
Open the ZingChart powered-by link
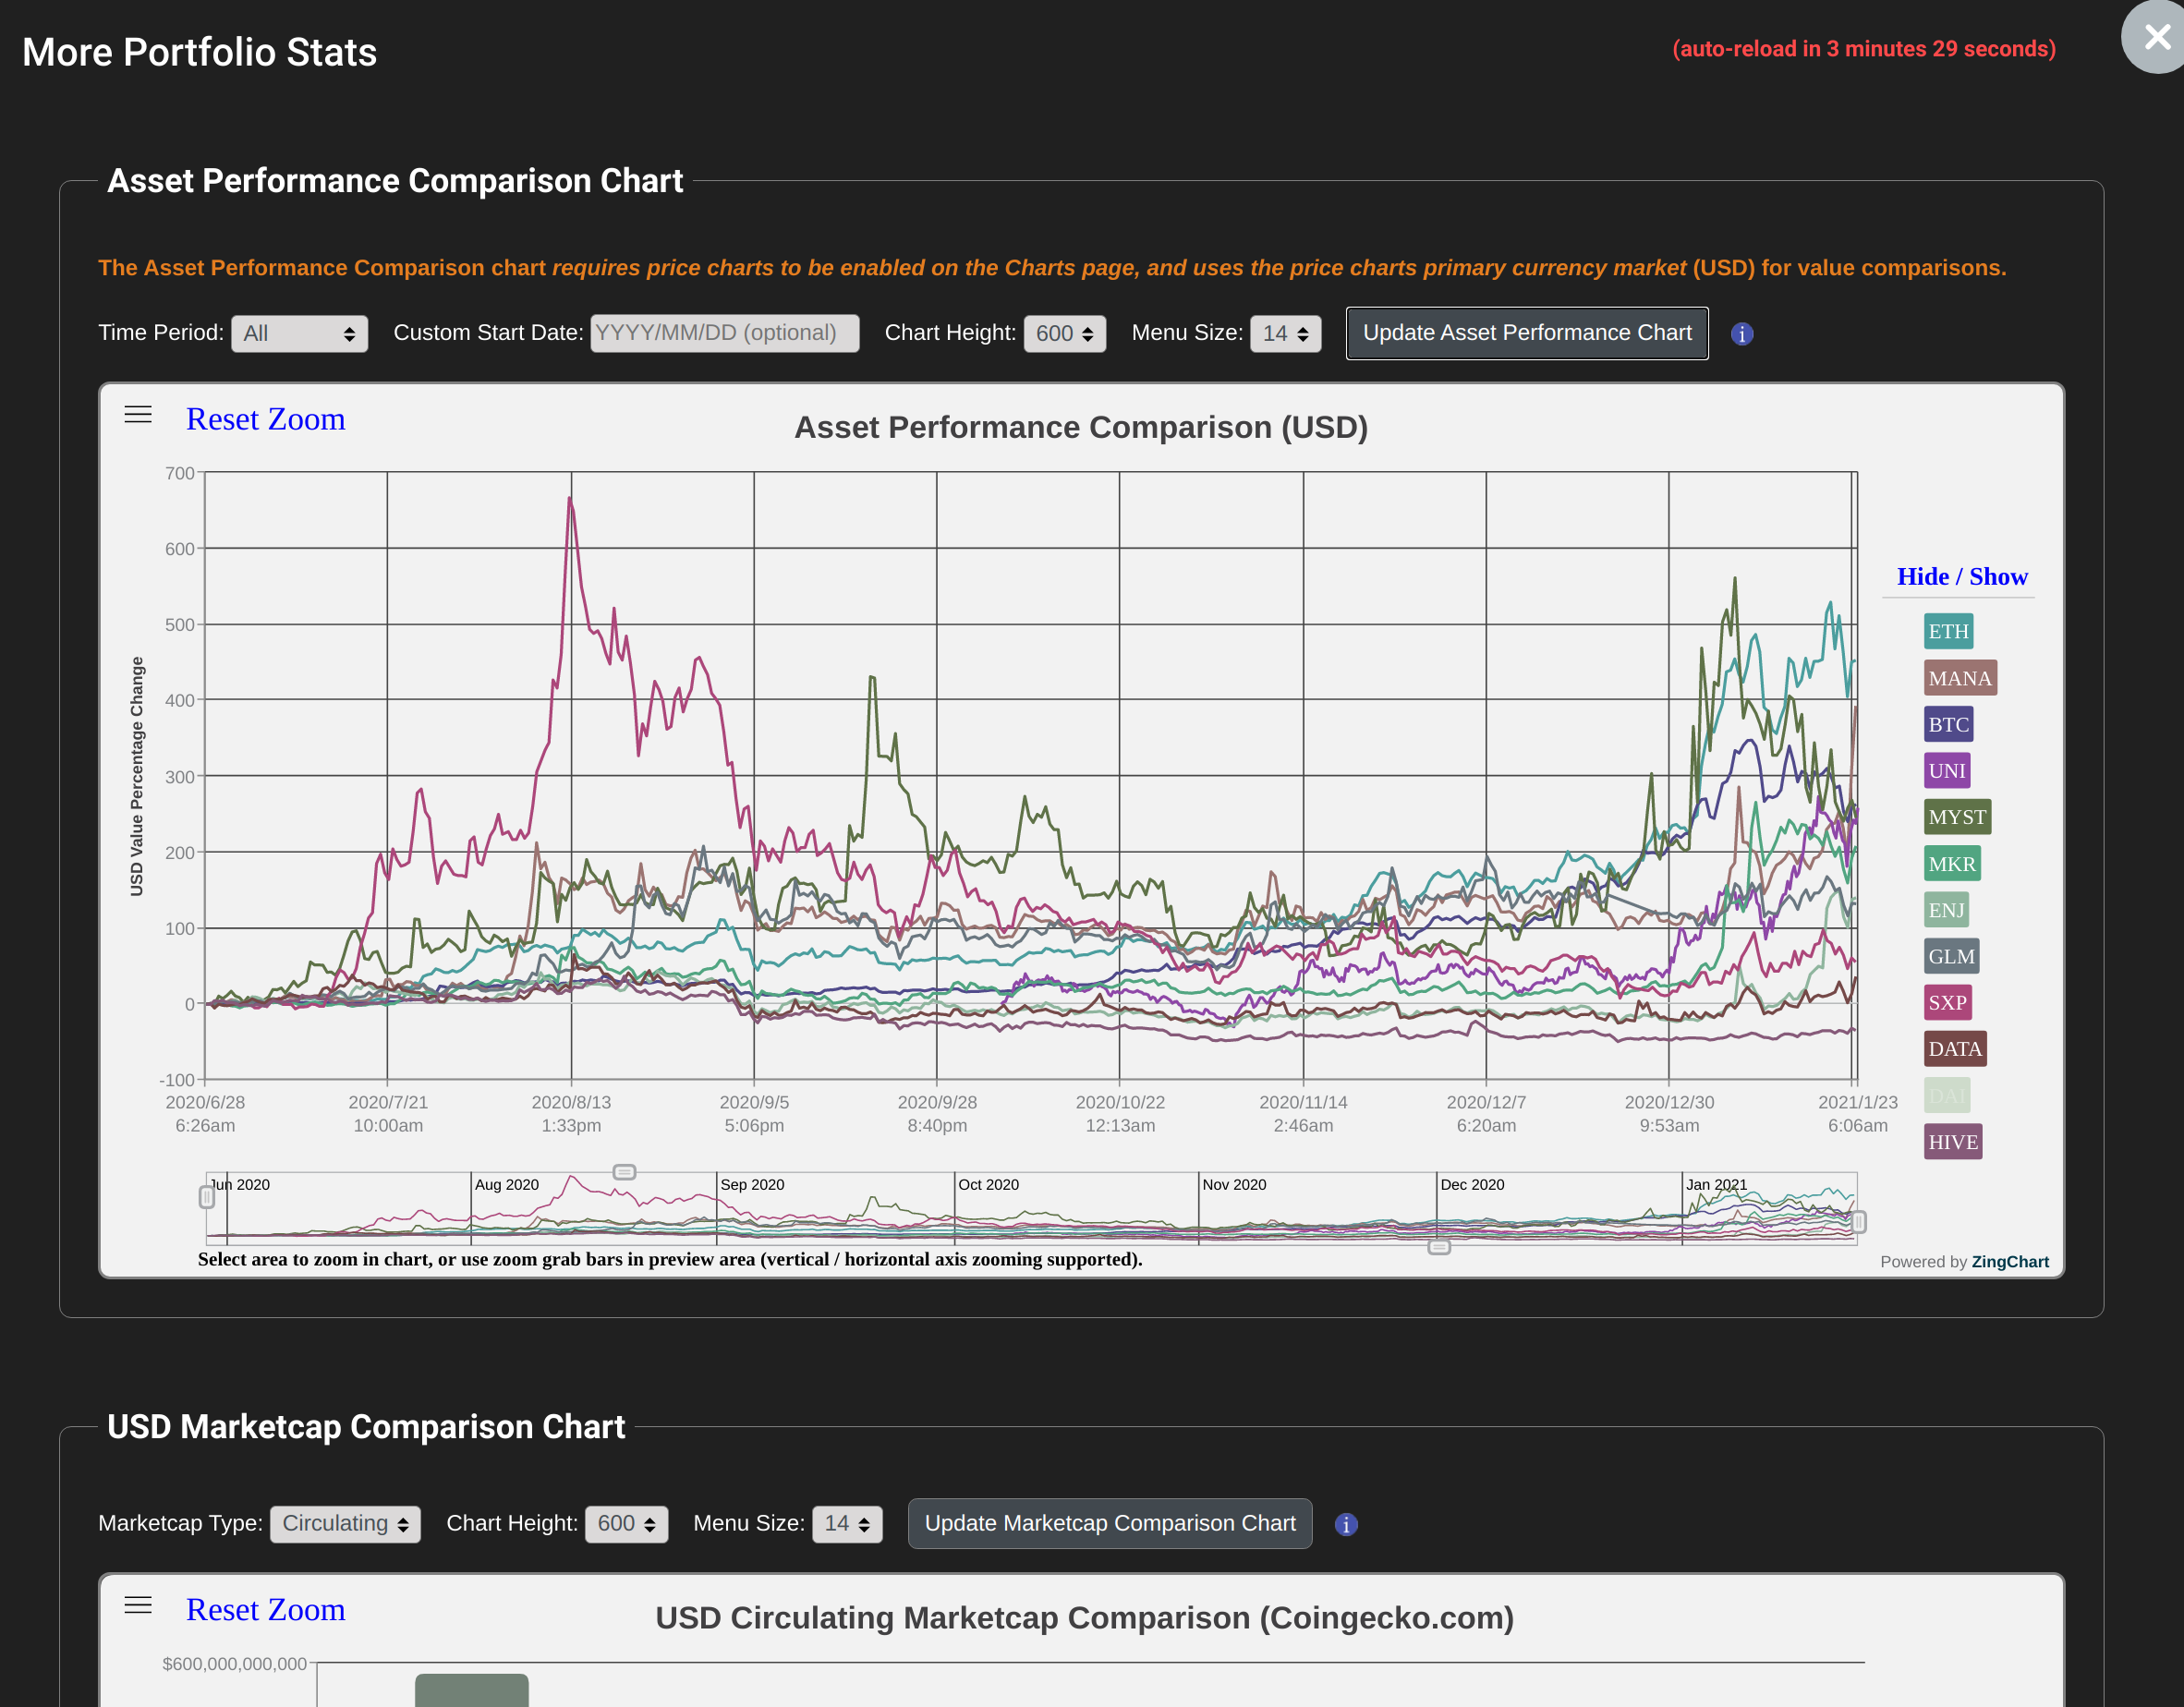click(2010, 1262)
